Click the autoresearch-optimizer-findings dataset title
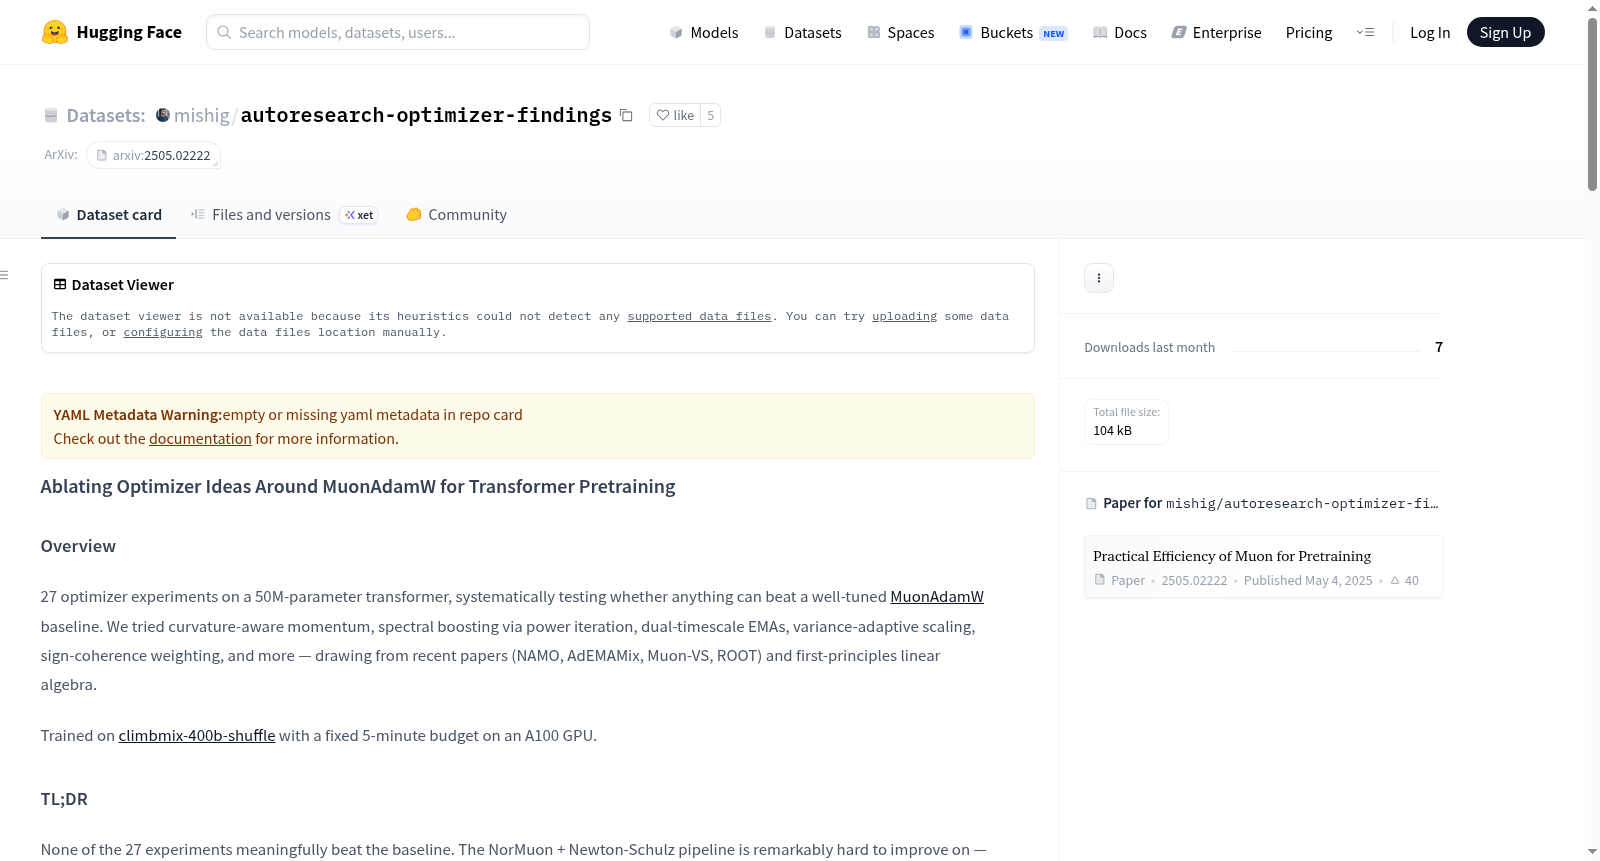 pos(426,115)
